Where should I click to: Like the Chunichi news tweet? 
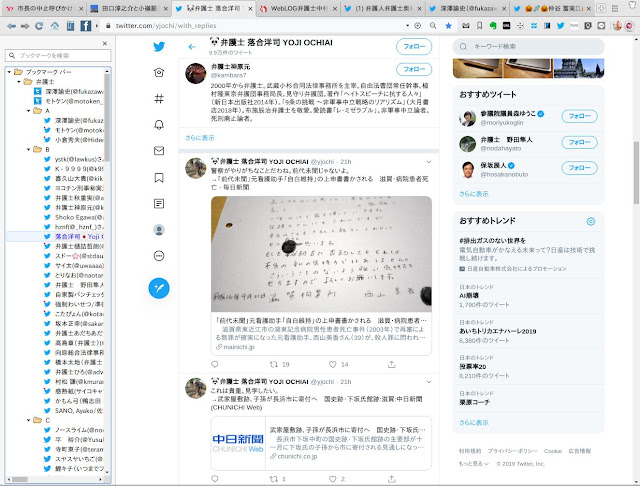[333, 479]
